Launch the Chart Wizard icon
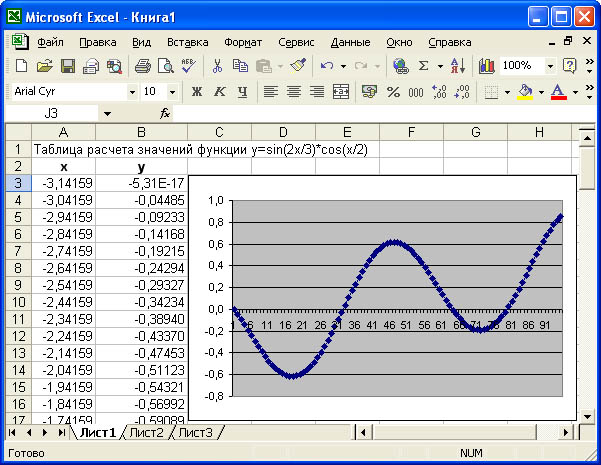 [x=486, y=66]
